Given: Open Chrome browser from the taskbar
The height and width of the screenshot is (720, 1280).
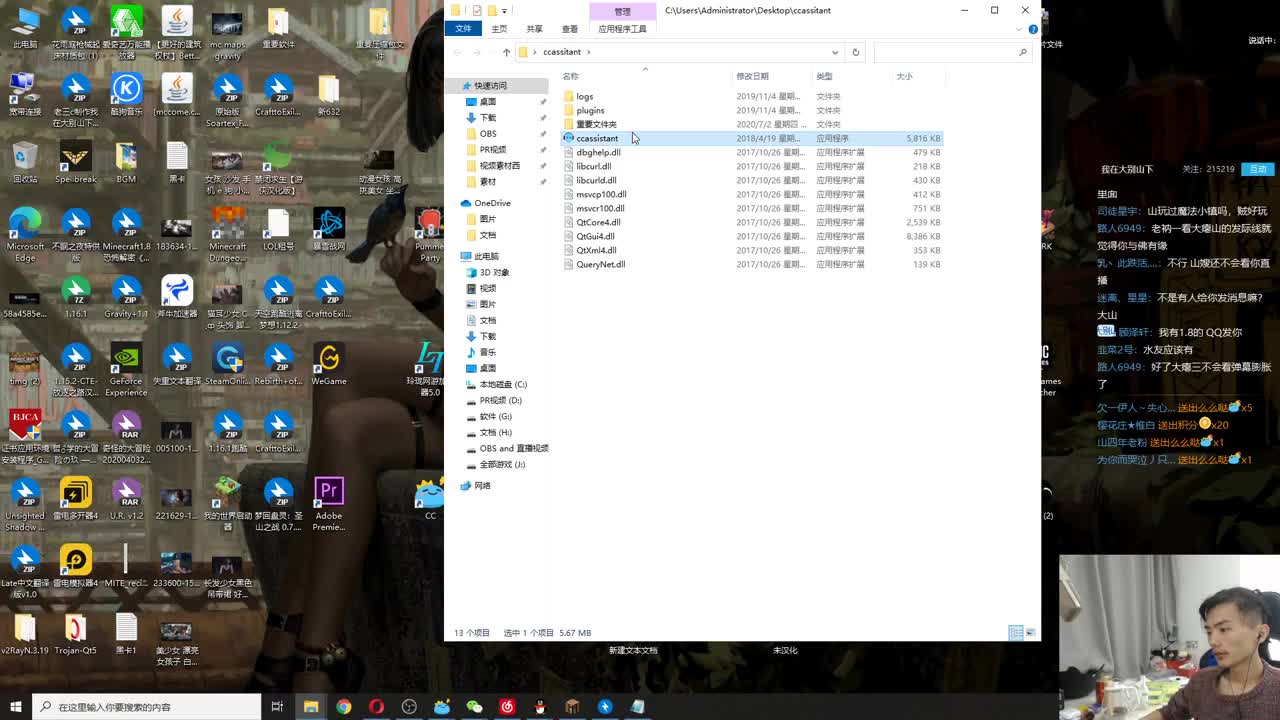Looking at the screenshot, I should (x=344, y=707).
